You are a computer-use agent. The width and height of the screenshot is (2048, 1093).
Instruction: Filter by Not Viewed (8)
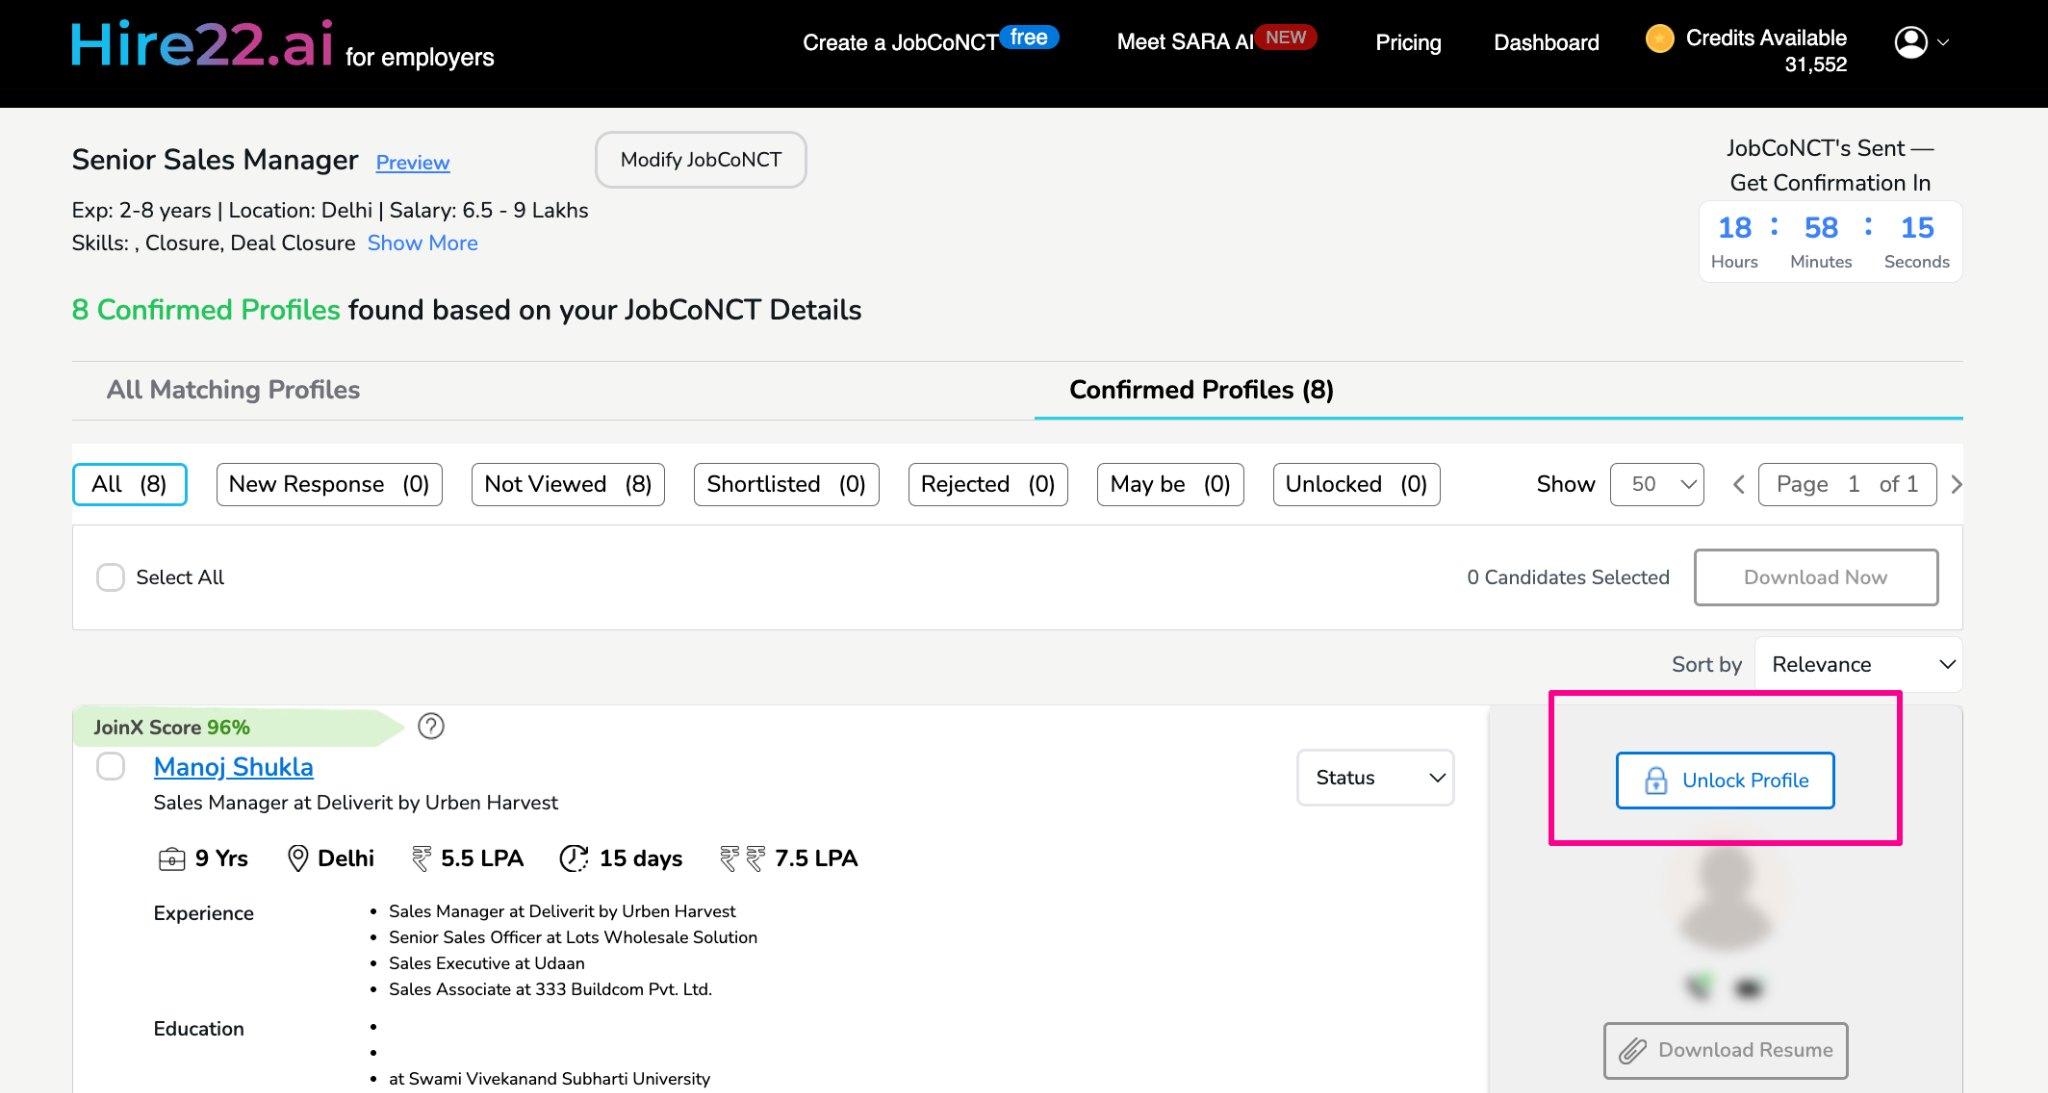click(567, 485)
